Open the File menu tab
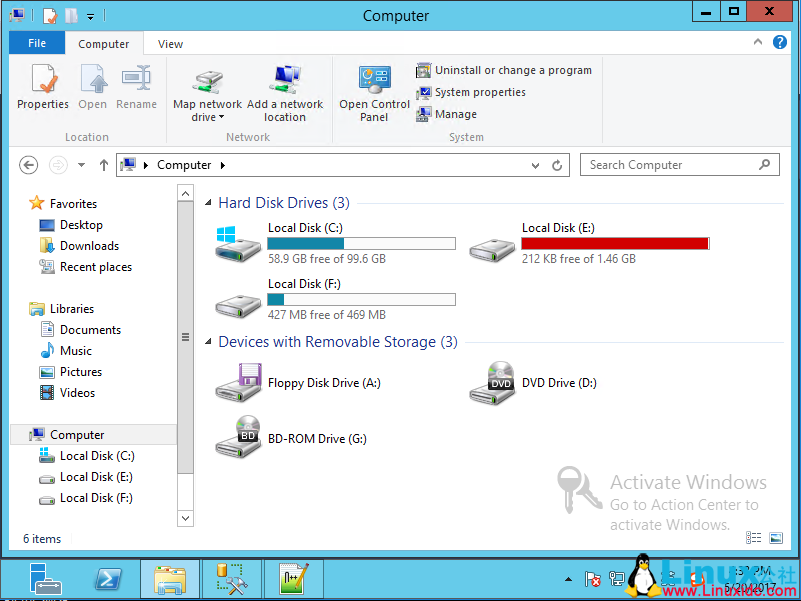 click(x=37, y=43)
